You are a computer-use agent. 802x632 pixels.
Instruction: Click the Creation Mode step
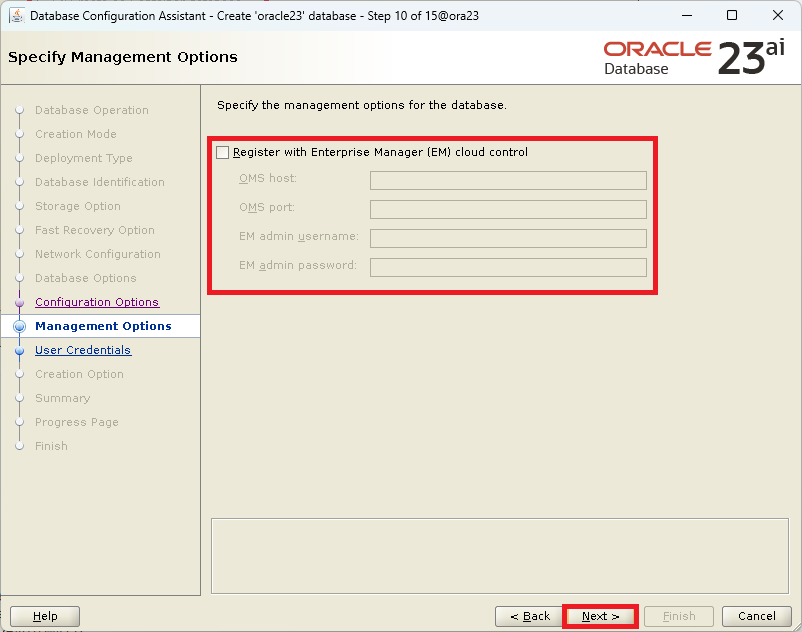(x=76, y=134)
